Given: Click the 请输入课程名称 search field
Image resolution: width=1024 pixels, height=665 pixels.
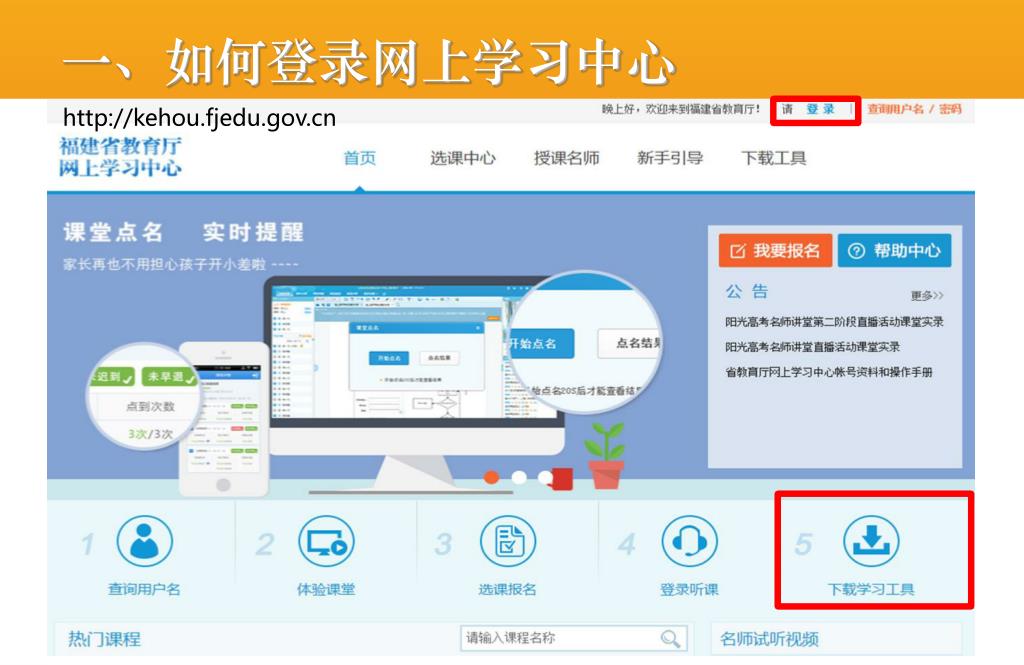Looking at the screenshot, I should pyautogui.click(x=574, y=638).
